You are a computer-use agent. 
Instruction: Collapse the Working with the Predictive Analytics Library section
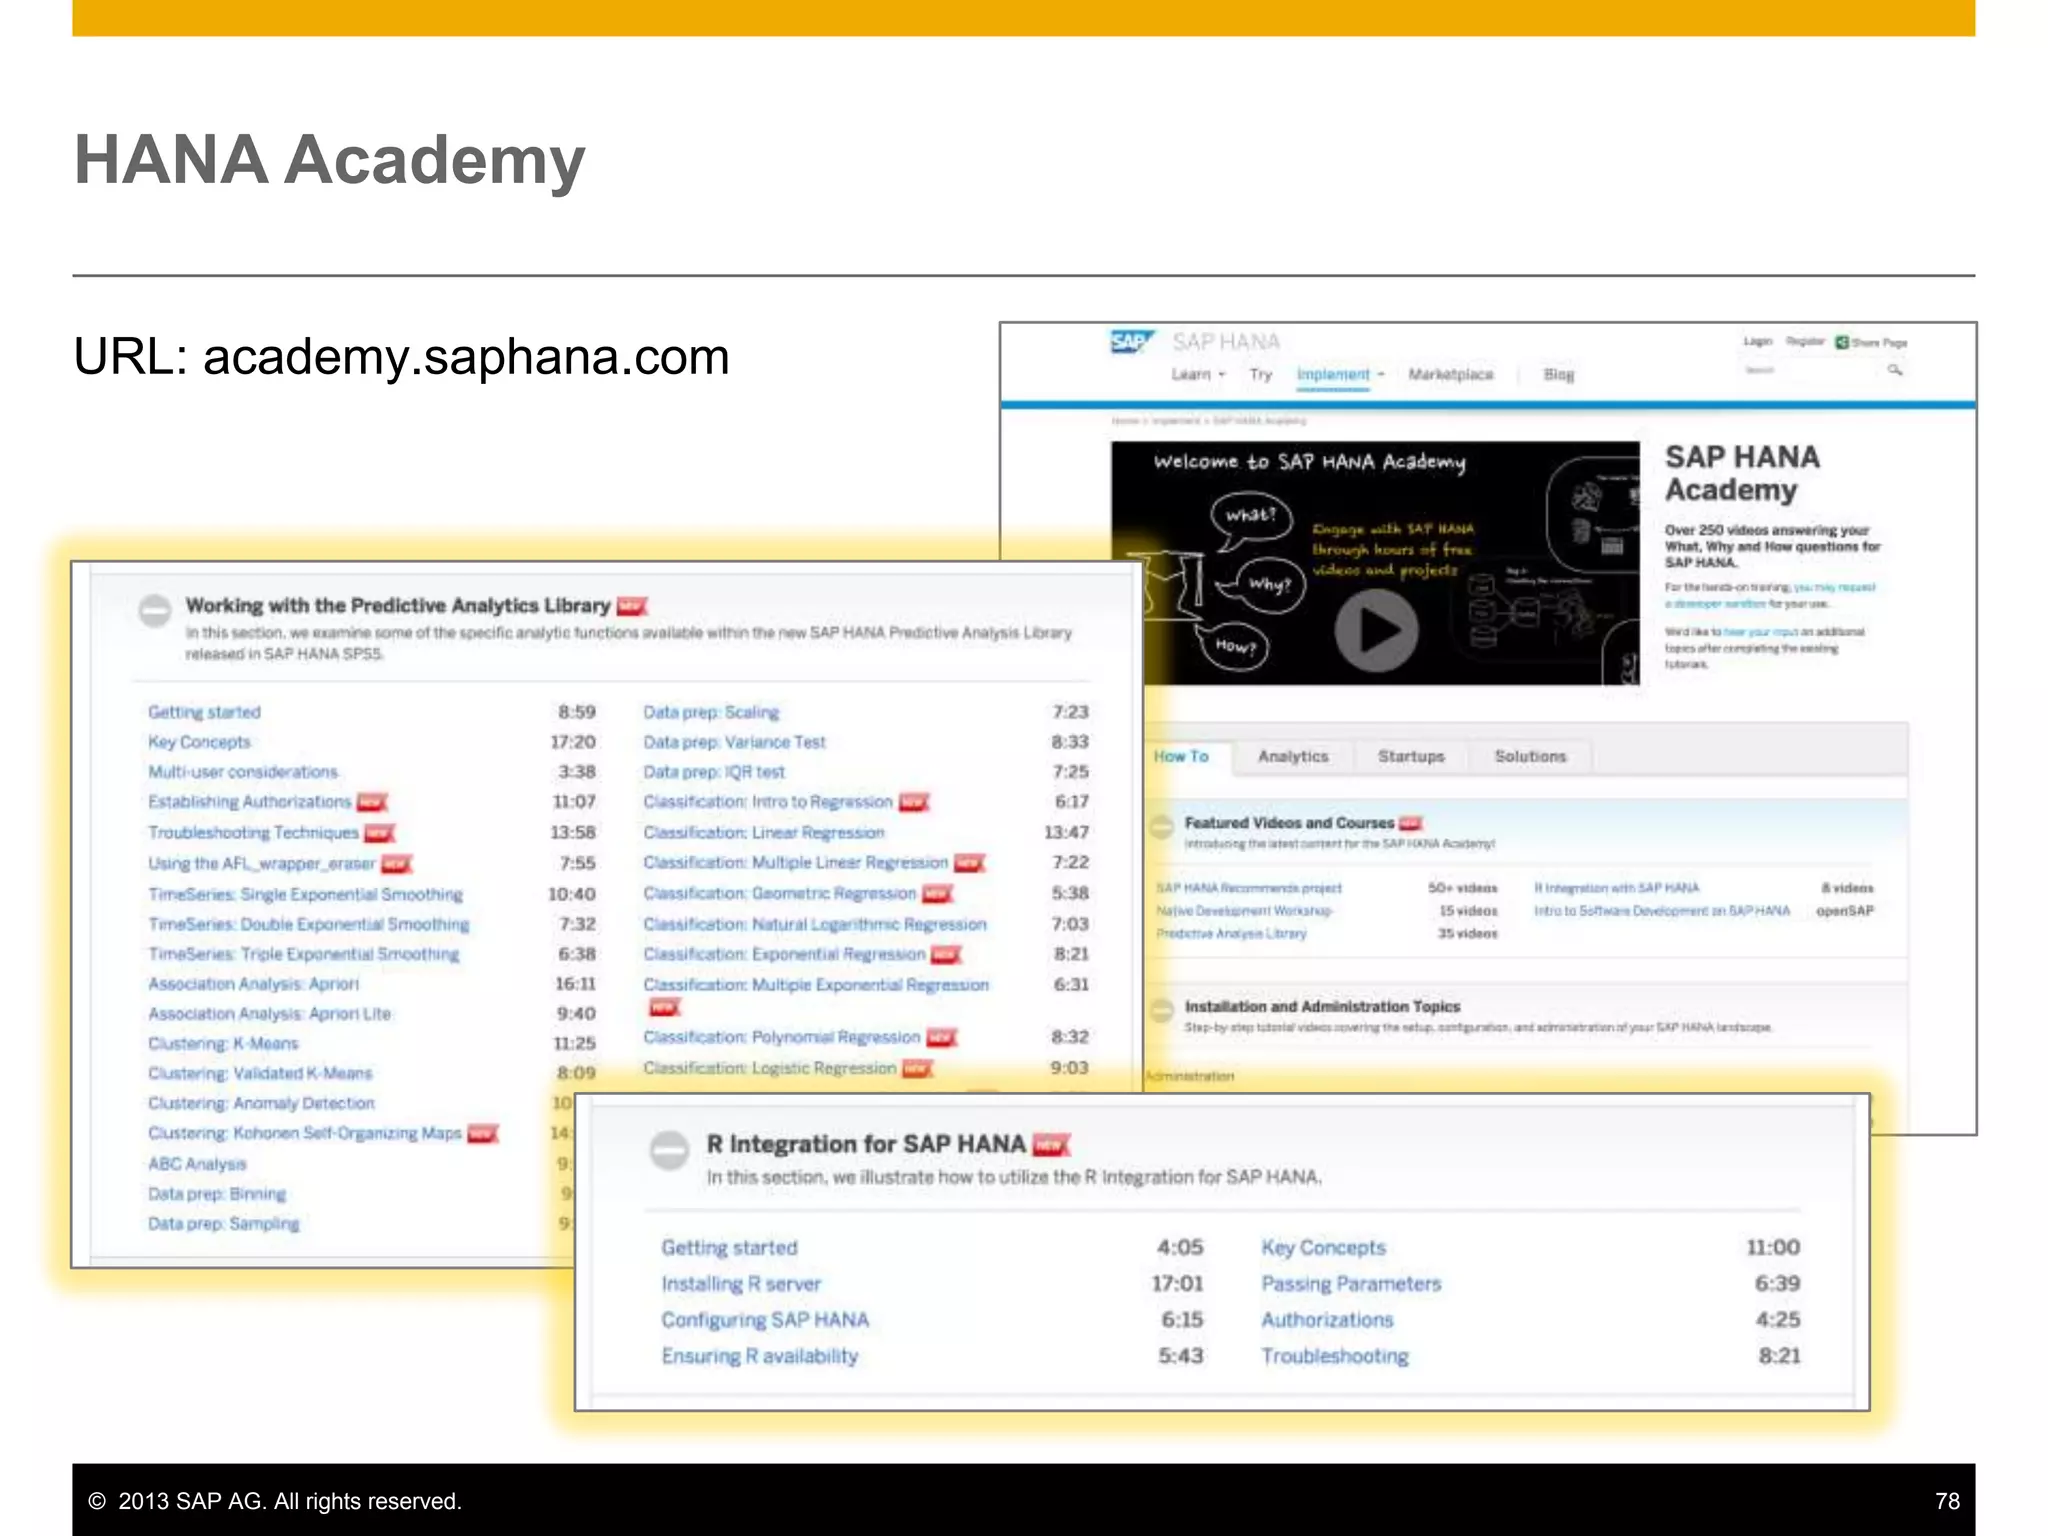pyautogui.click(x=155, y=610)
